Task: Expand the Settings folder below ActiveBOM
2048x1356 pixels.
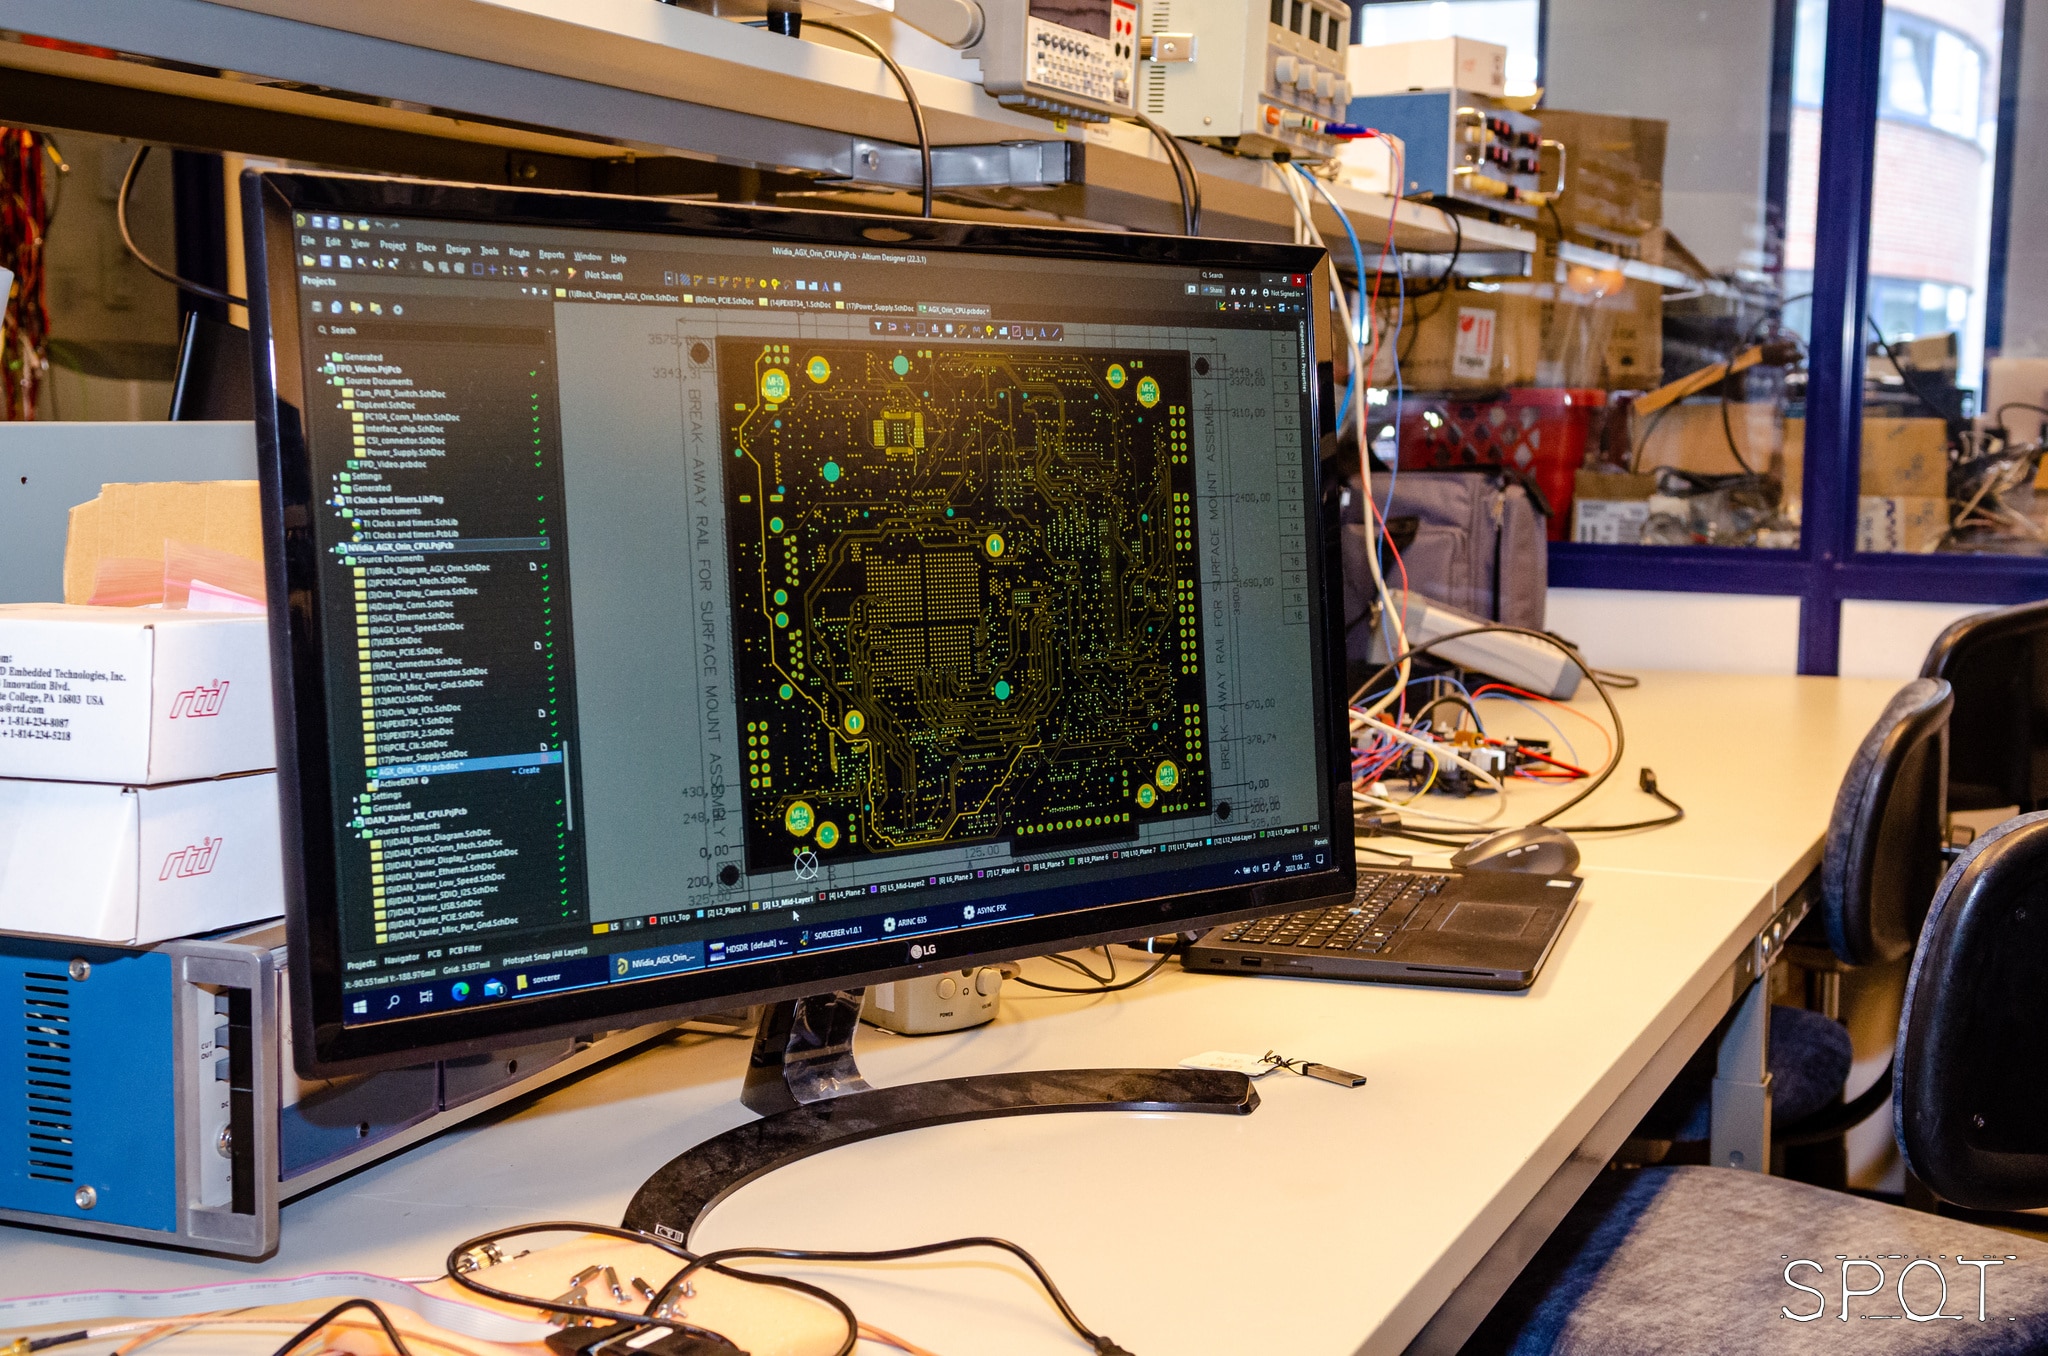Action: pyautogui.click(x=355, y=799)
